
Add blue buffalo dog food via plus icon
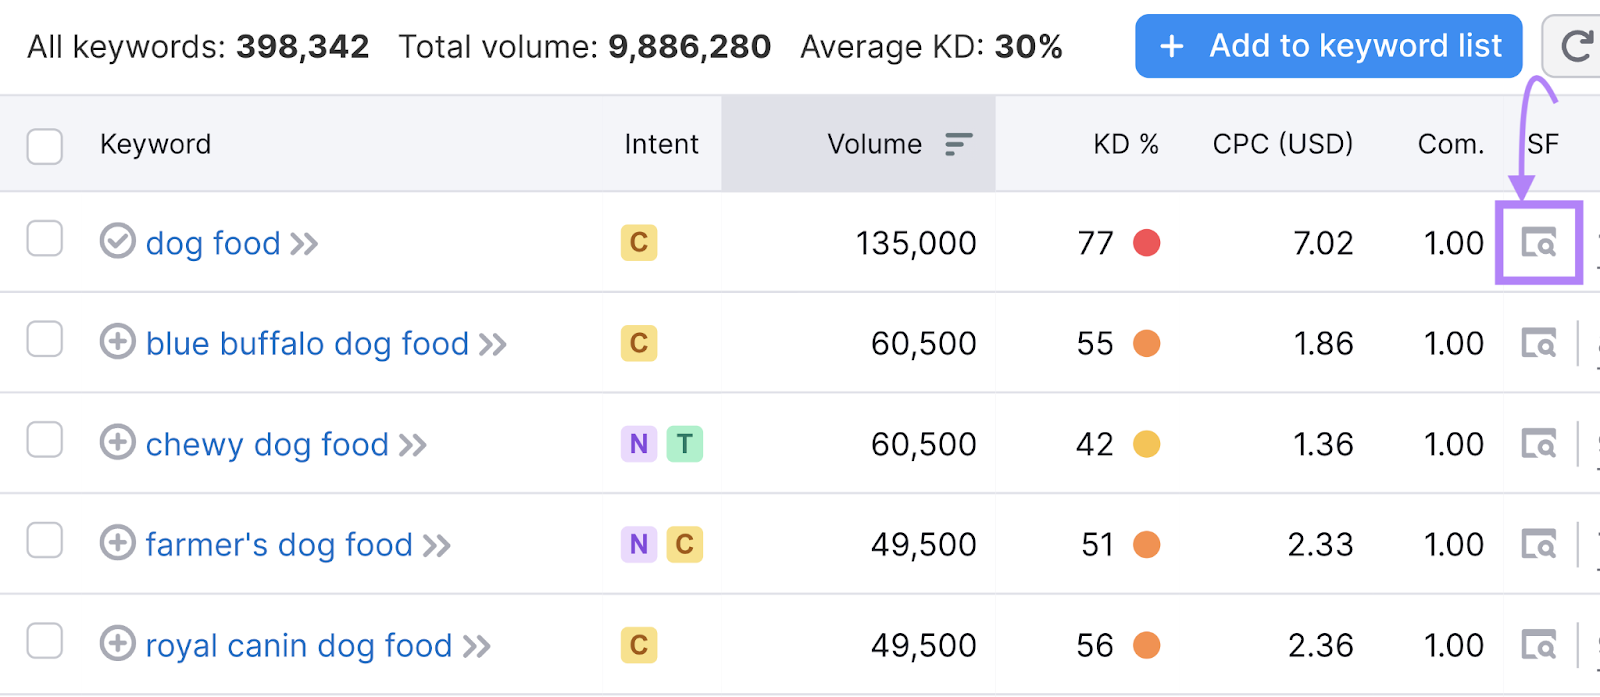[117, 342]
